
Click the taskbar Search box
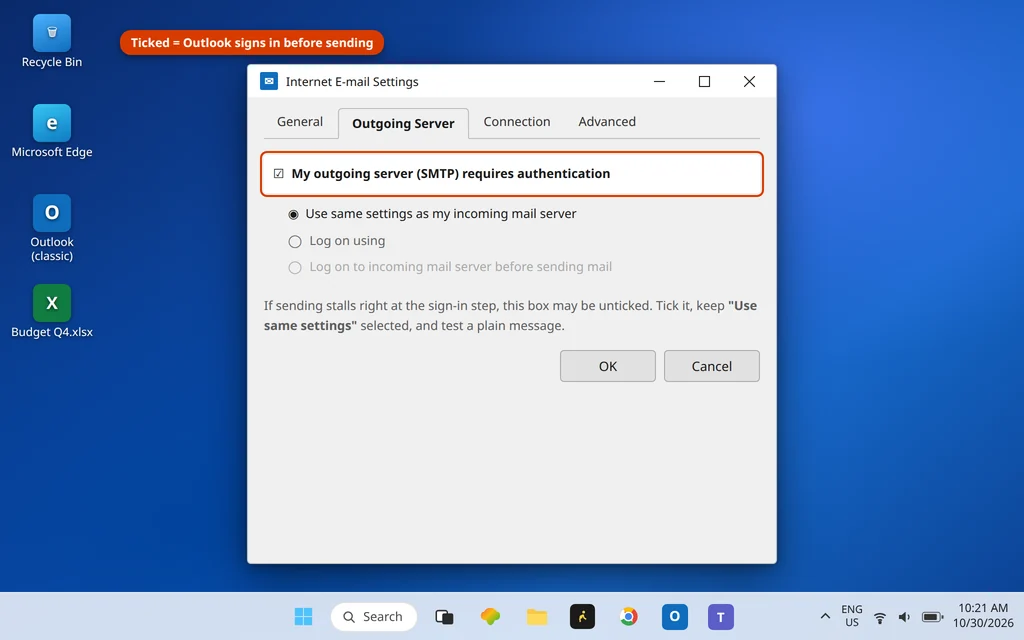pyautogui.click(x=374, y=616)
